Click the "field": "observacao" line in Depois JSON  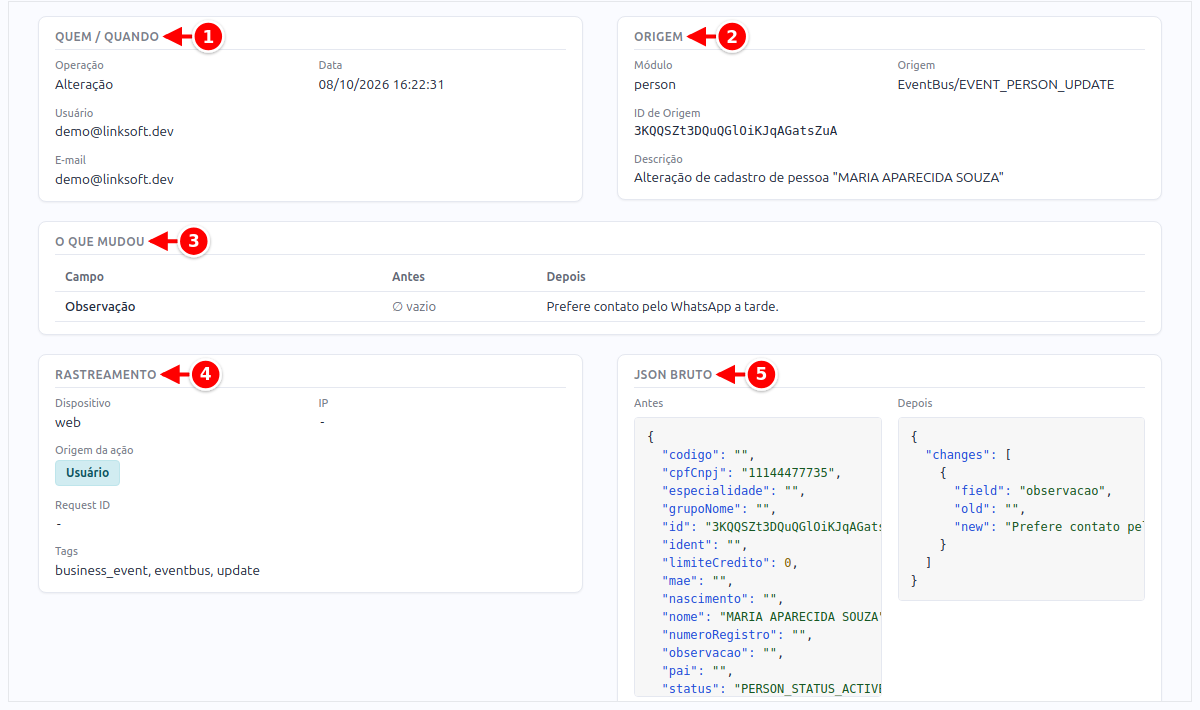1033,491
